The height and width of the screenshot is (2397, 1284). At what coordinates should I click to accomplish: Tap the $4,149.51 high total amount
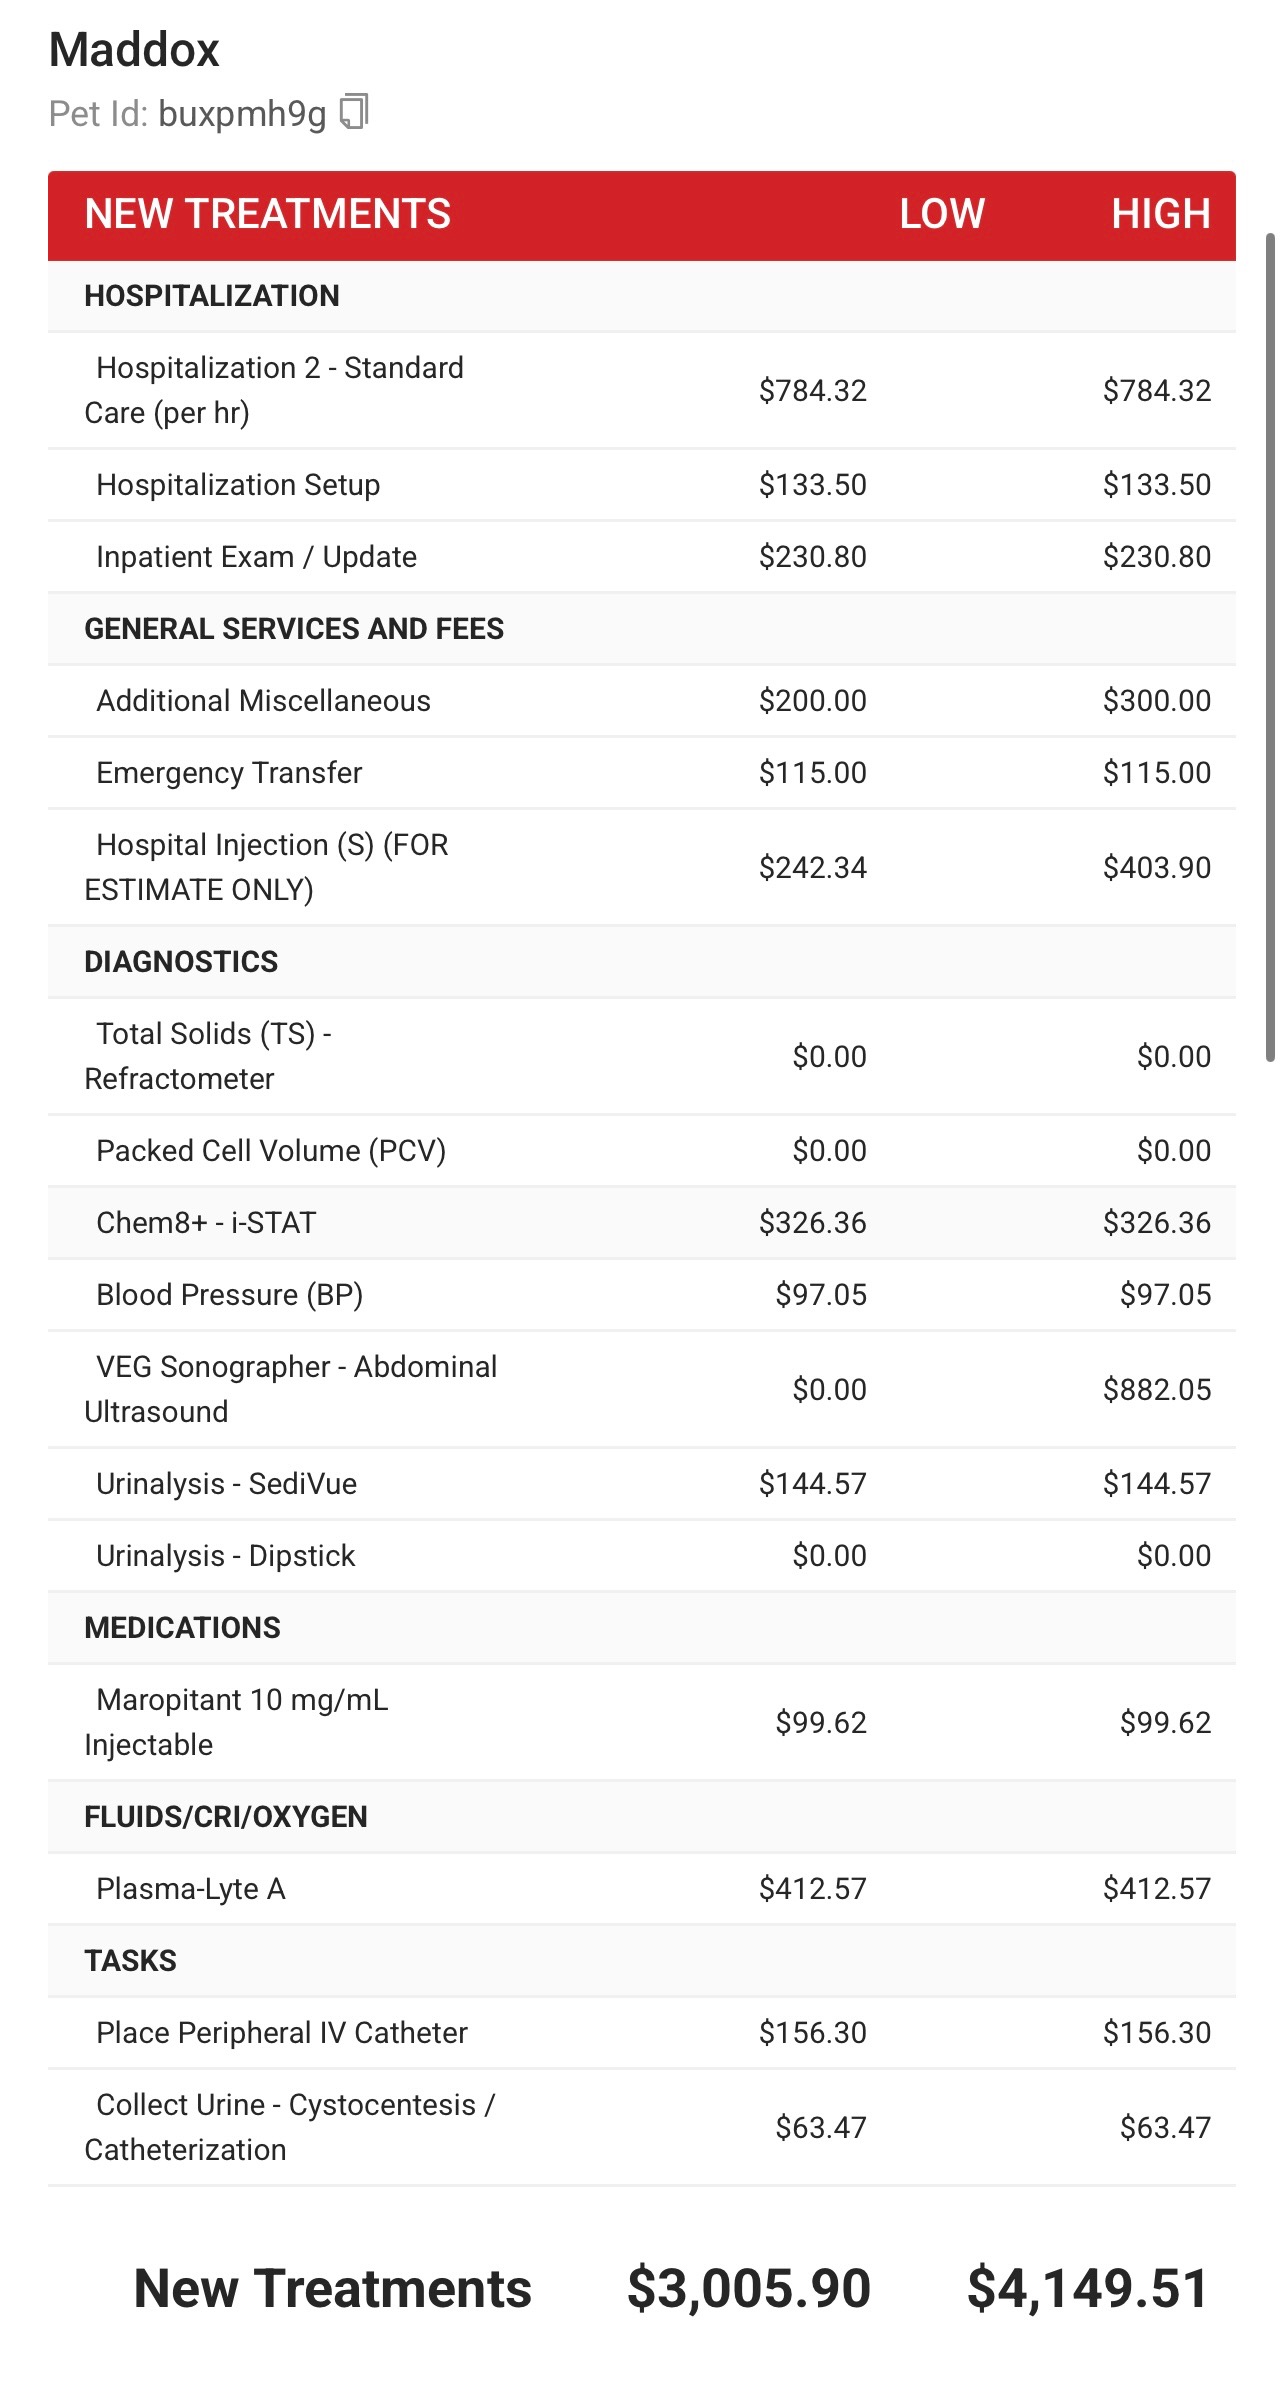click(x=1088, y=2289)
